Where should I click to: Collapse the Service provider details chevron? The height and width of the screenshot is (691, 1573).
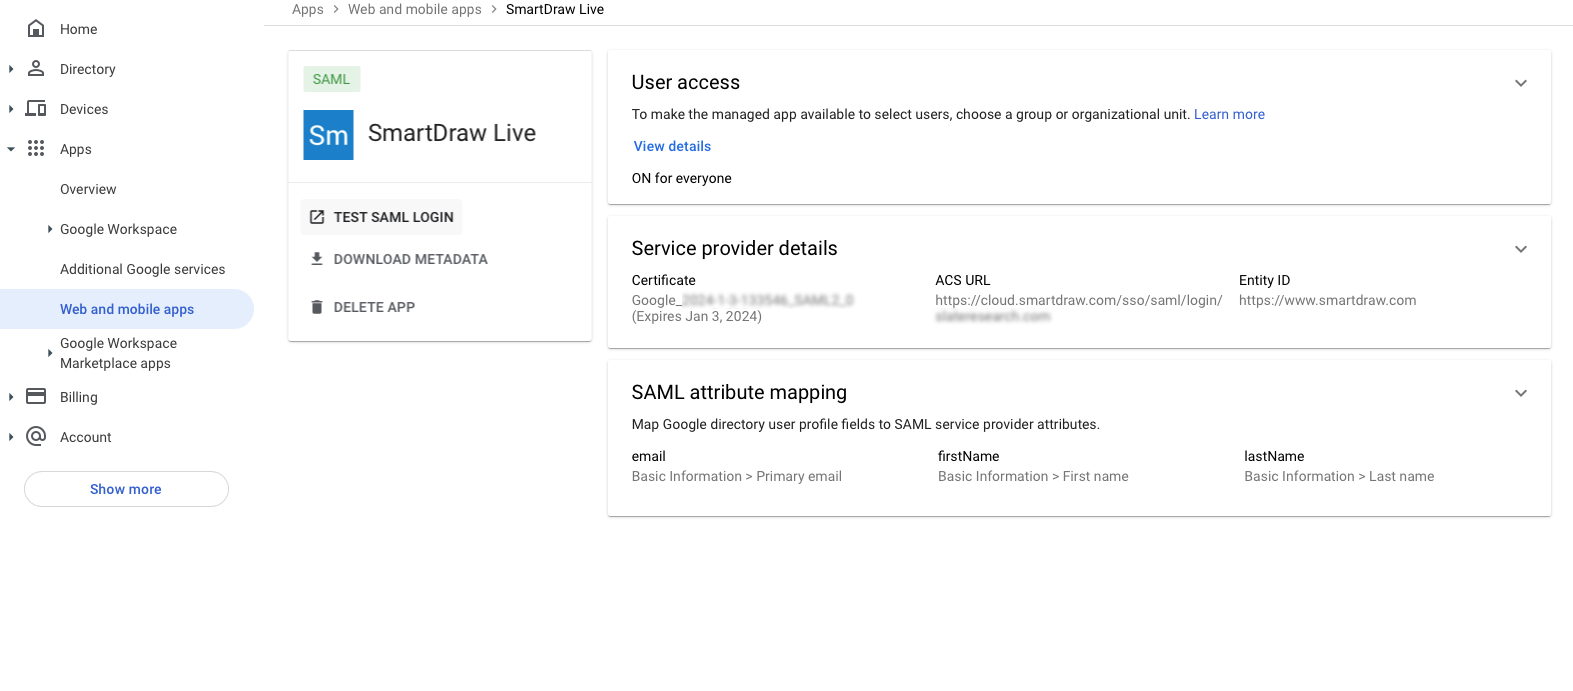click(x=1520, y=249)
